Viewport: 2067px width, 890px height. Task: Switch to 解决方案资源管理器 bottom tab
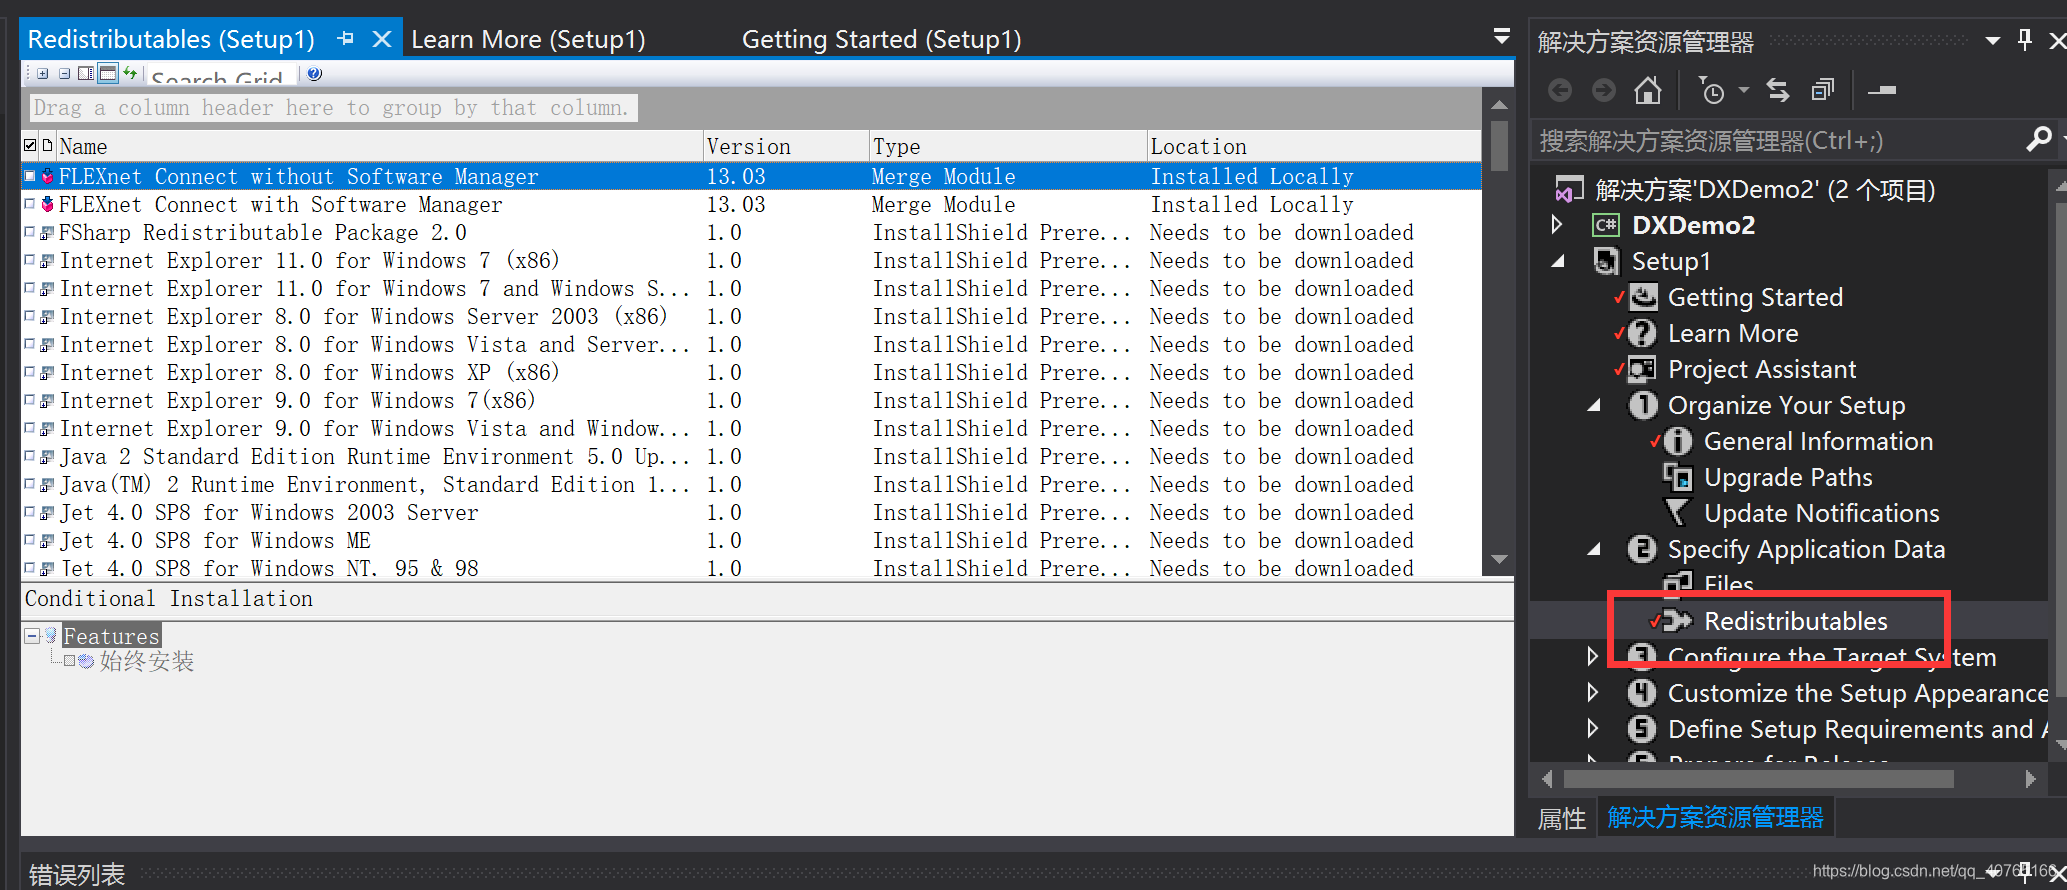(1715, 818)
